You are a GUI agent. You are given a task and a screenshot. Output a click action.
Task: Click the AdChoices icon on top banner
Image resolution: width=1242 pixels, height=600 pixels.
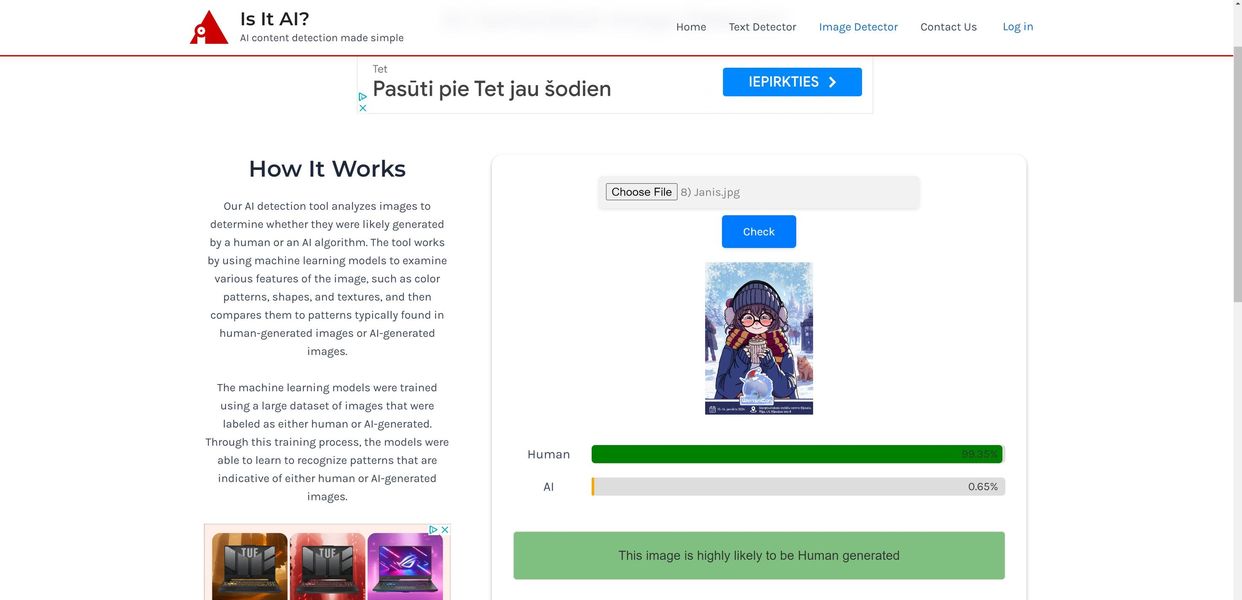pos(363,97)
